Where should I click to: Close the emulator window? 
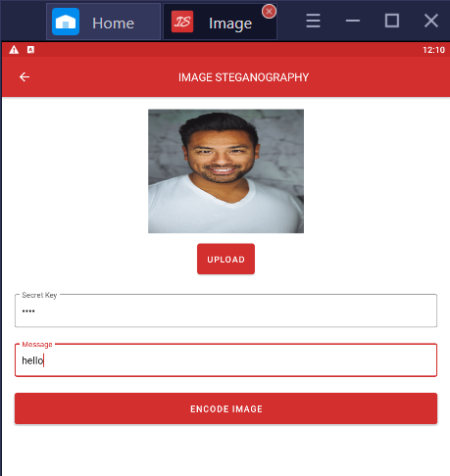point(431,21)
